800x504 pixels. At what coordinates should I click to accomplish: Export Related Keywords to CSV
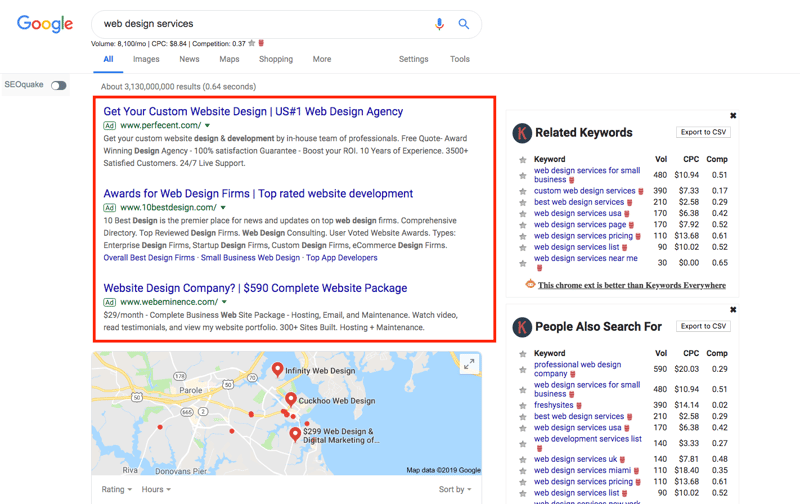pyautogui.click(x=703, y=132)
